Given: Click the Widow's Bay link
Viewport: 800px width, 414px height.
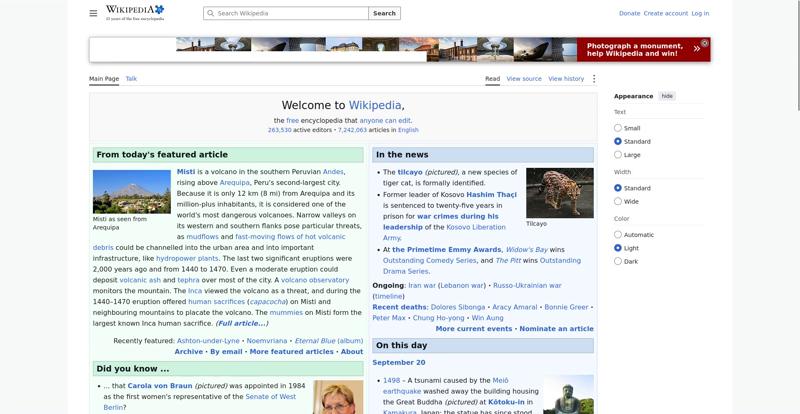Looking at the screenshot, I should pos(527,250).
